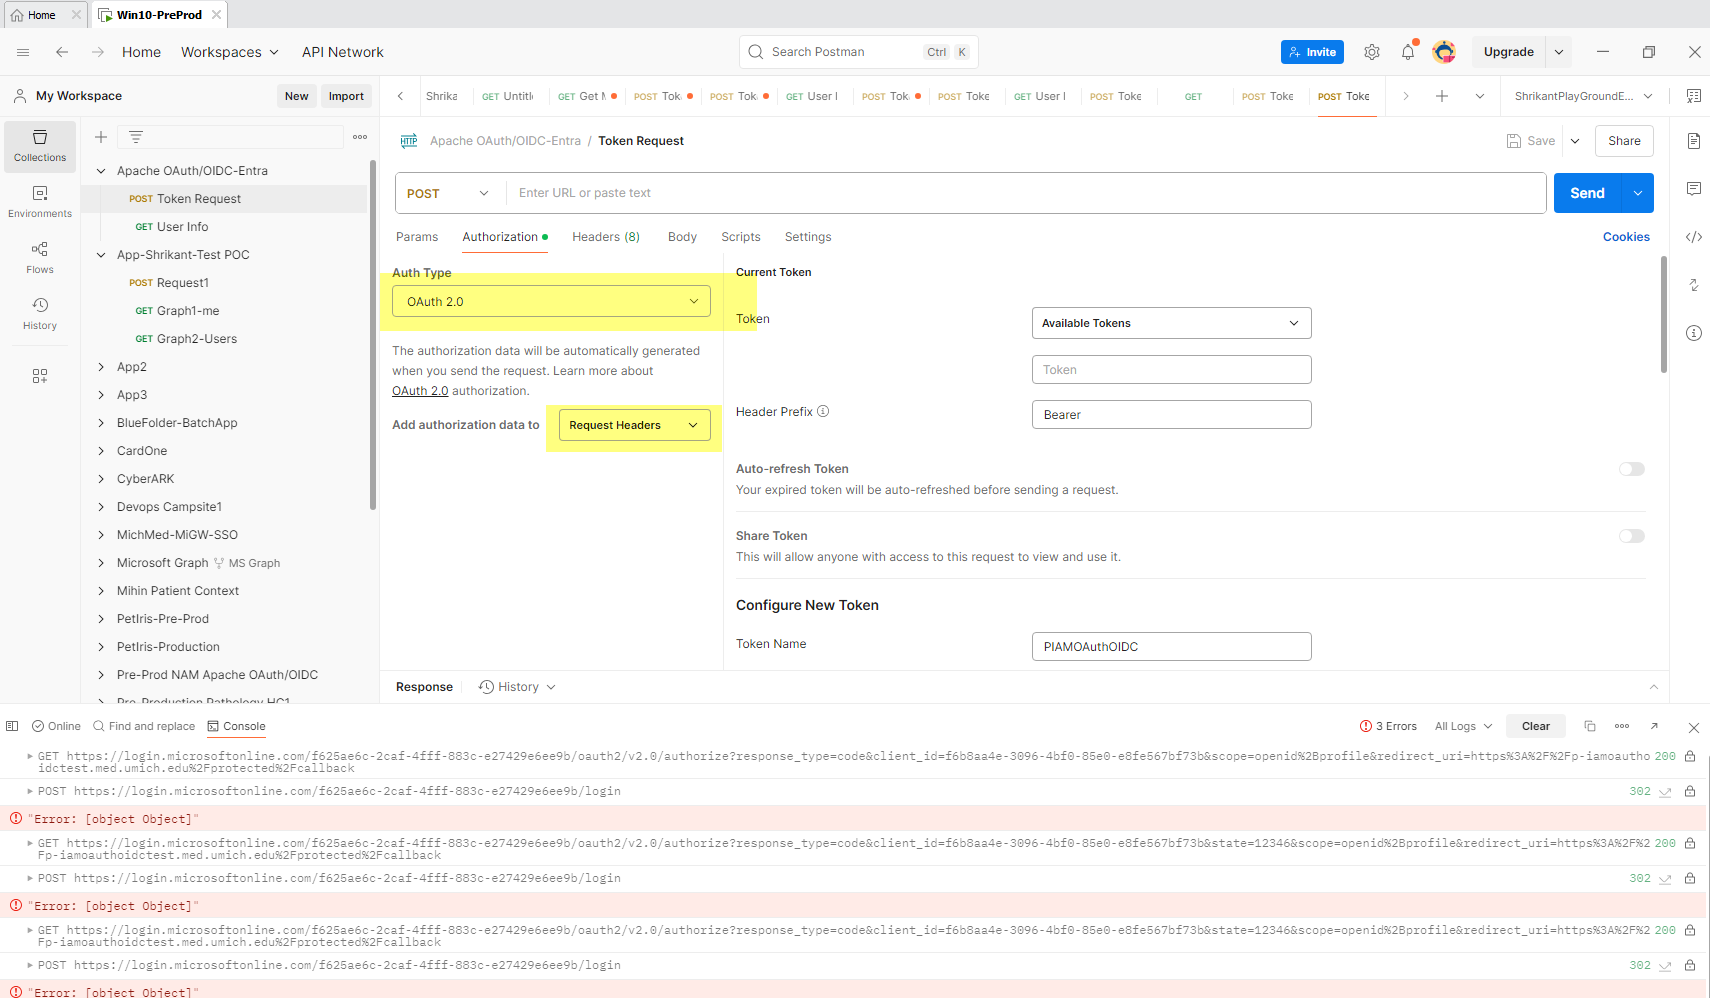Click the collections view more options ellipsis
1710x998 pixels.
(360, 137)
